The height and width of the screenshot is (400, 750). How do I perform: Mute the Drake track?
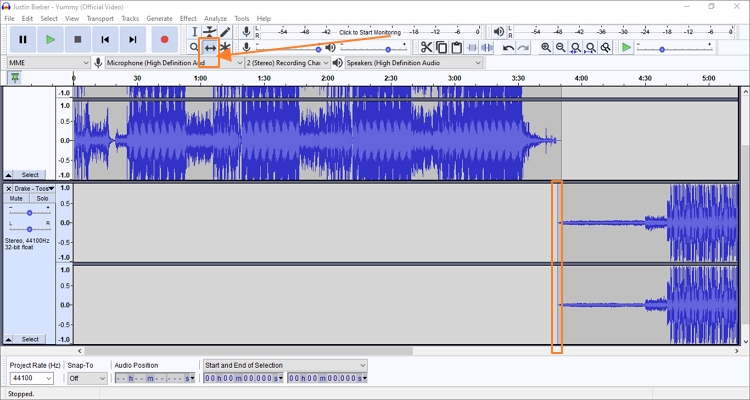click(x=16, y=198)
